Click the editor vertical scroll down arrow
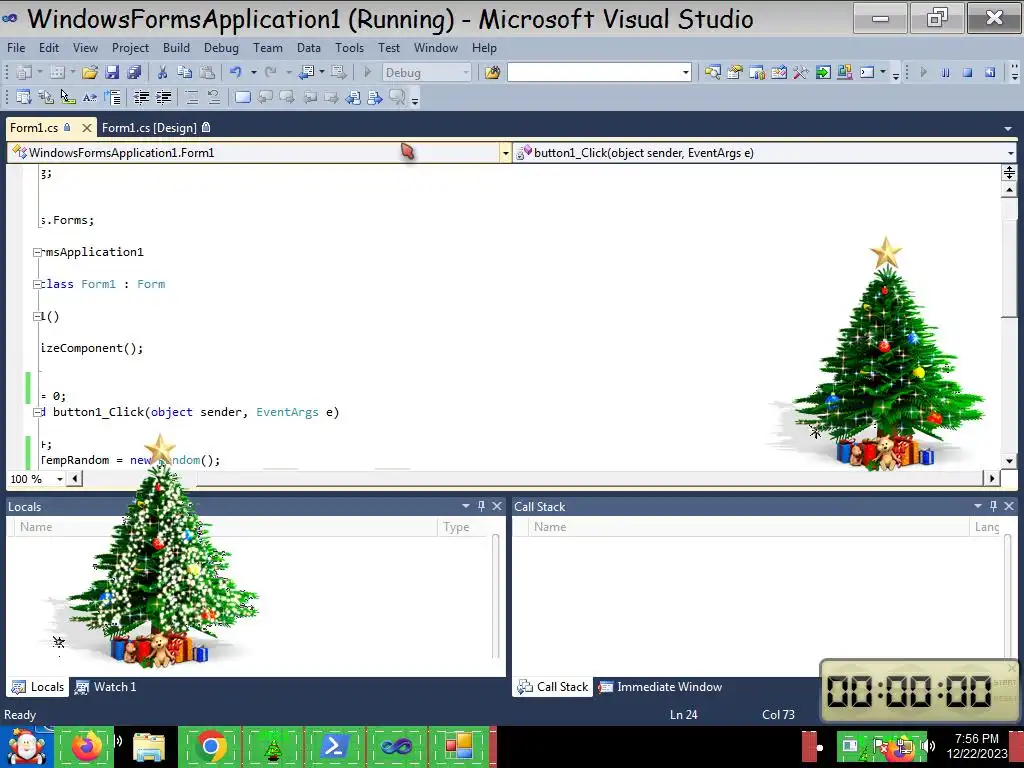 1009,460
